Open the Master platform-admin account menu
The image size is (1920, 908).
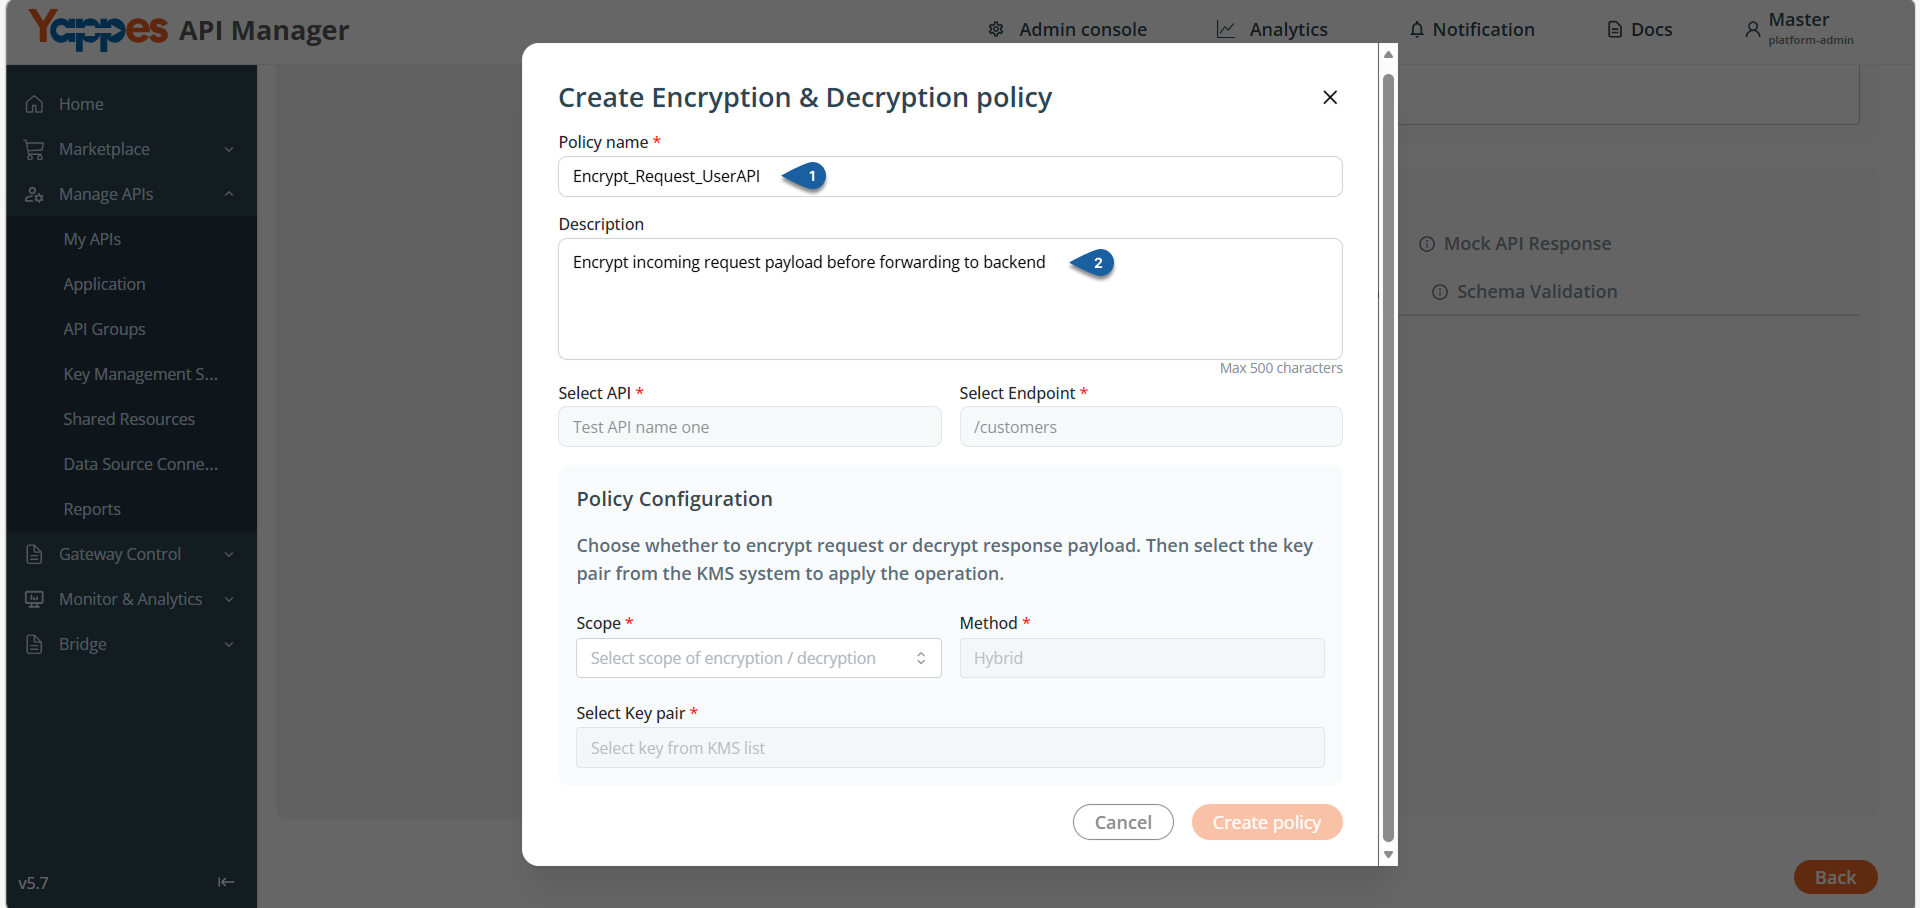1800,29
